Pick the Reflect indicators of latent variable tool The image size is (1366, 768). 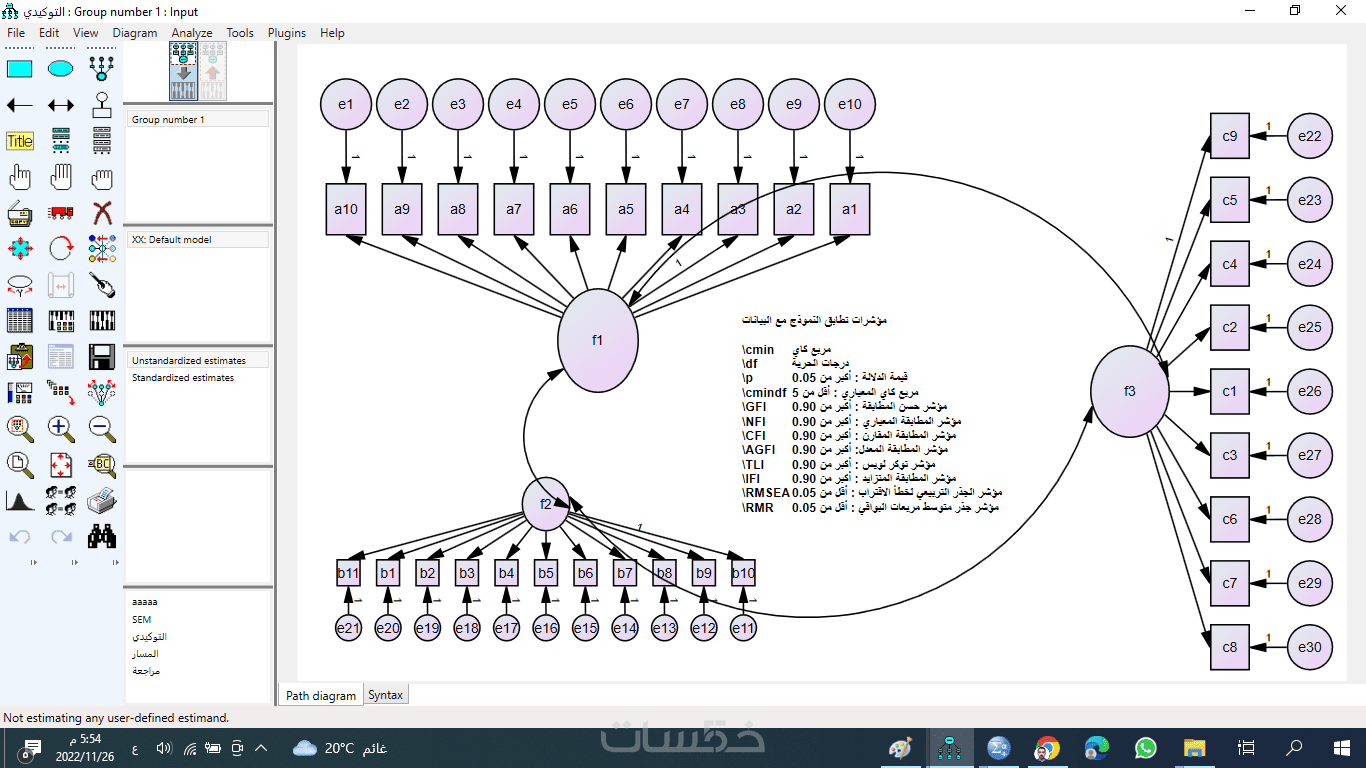(101, 248)
